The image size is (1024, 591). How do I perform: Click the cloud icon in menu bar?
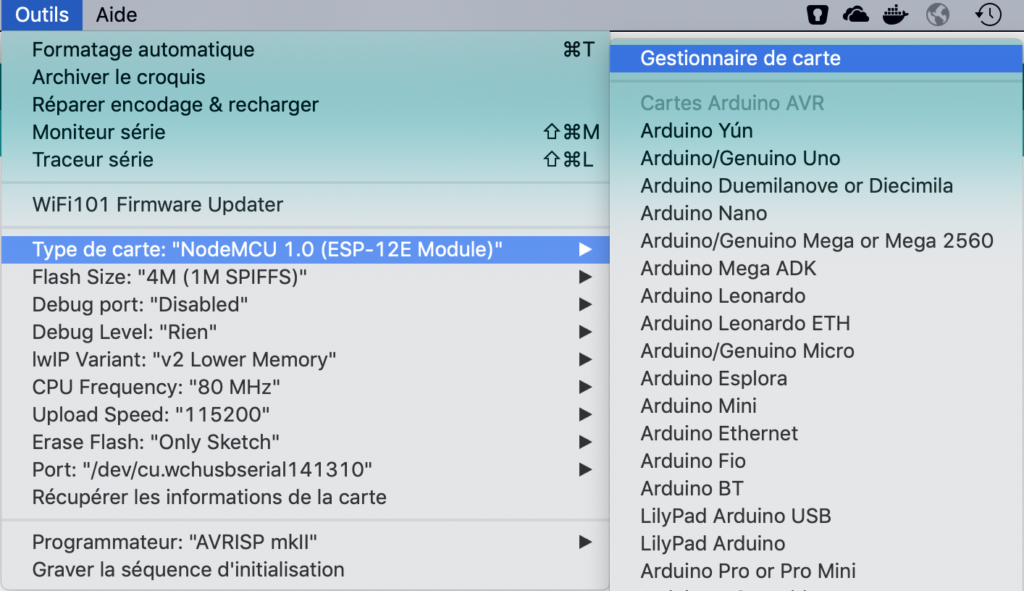[856, 14]
